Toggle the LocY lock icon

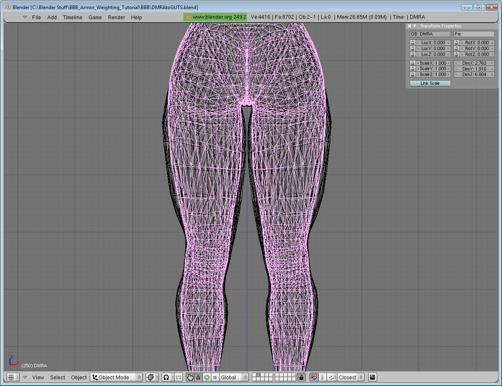click(413, 48)
